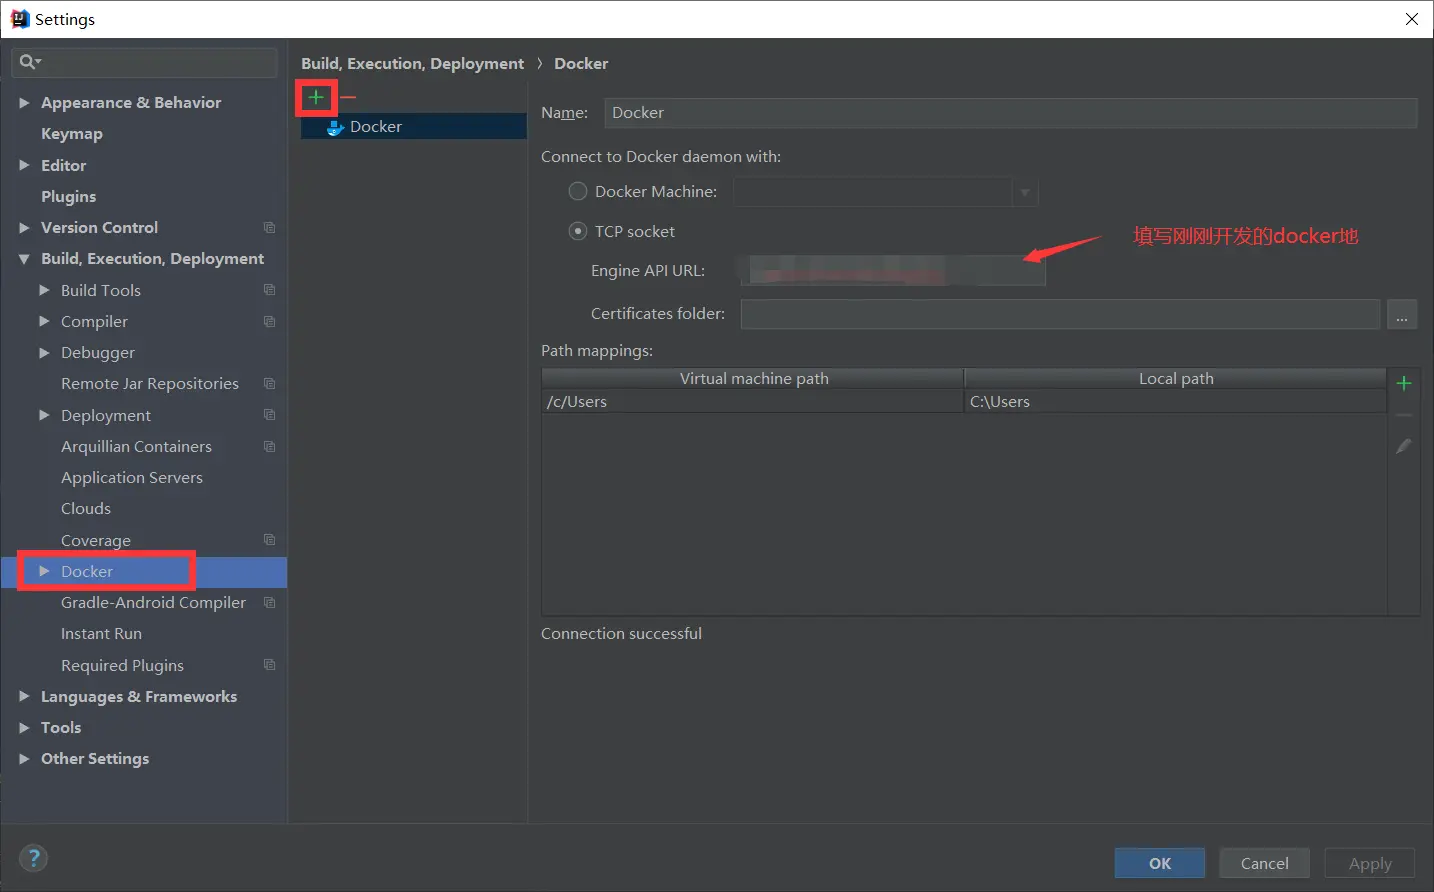Select the Docker Machine radio option
This screenshot has height=892, width=1434.
tap(578, 191)
